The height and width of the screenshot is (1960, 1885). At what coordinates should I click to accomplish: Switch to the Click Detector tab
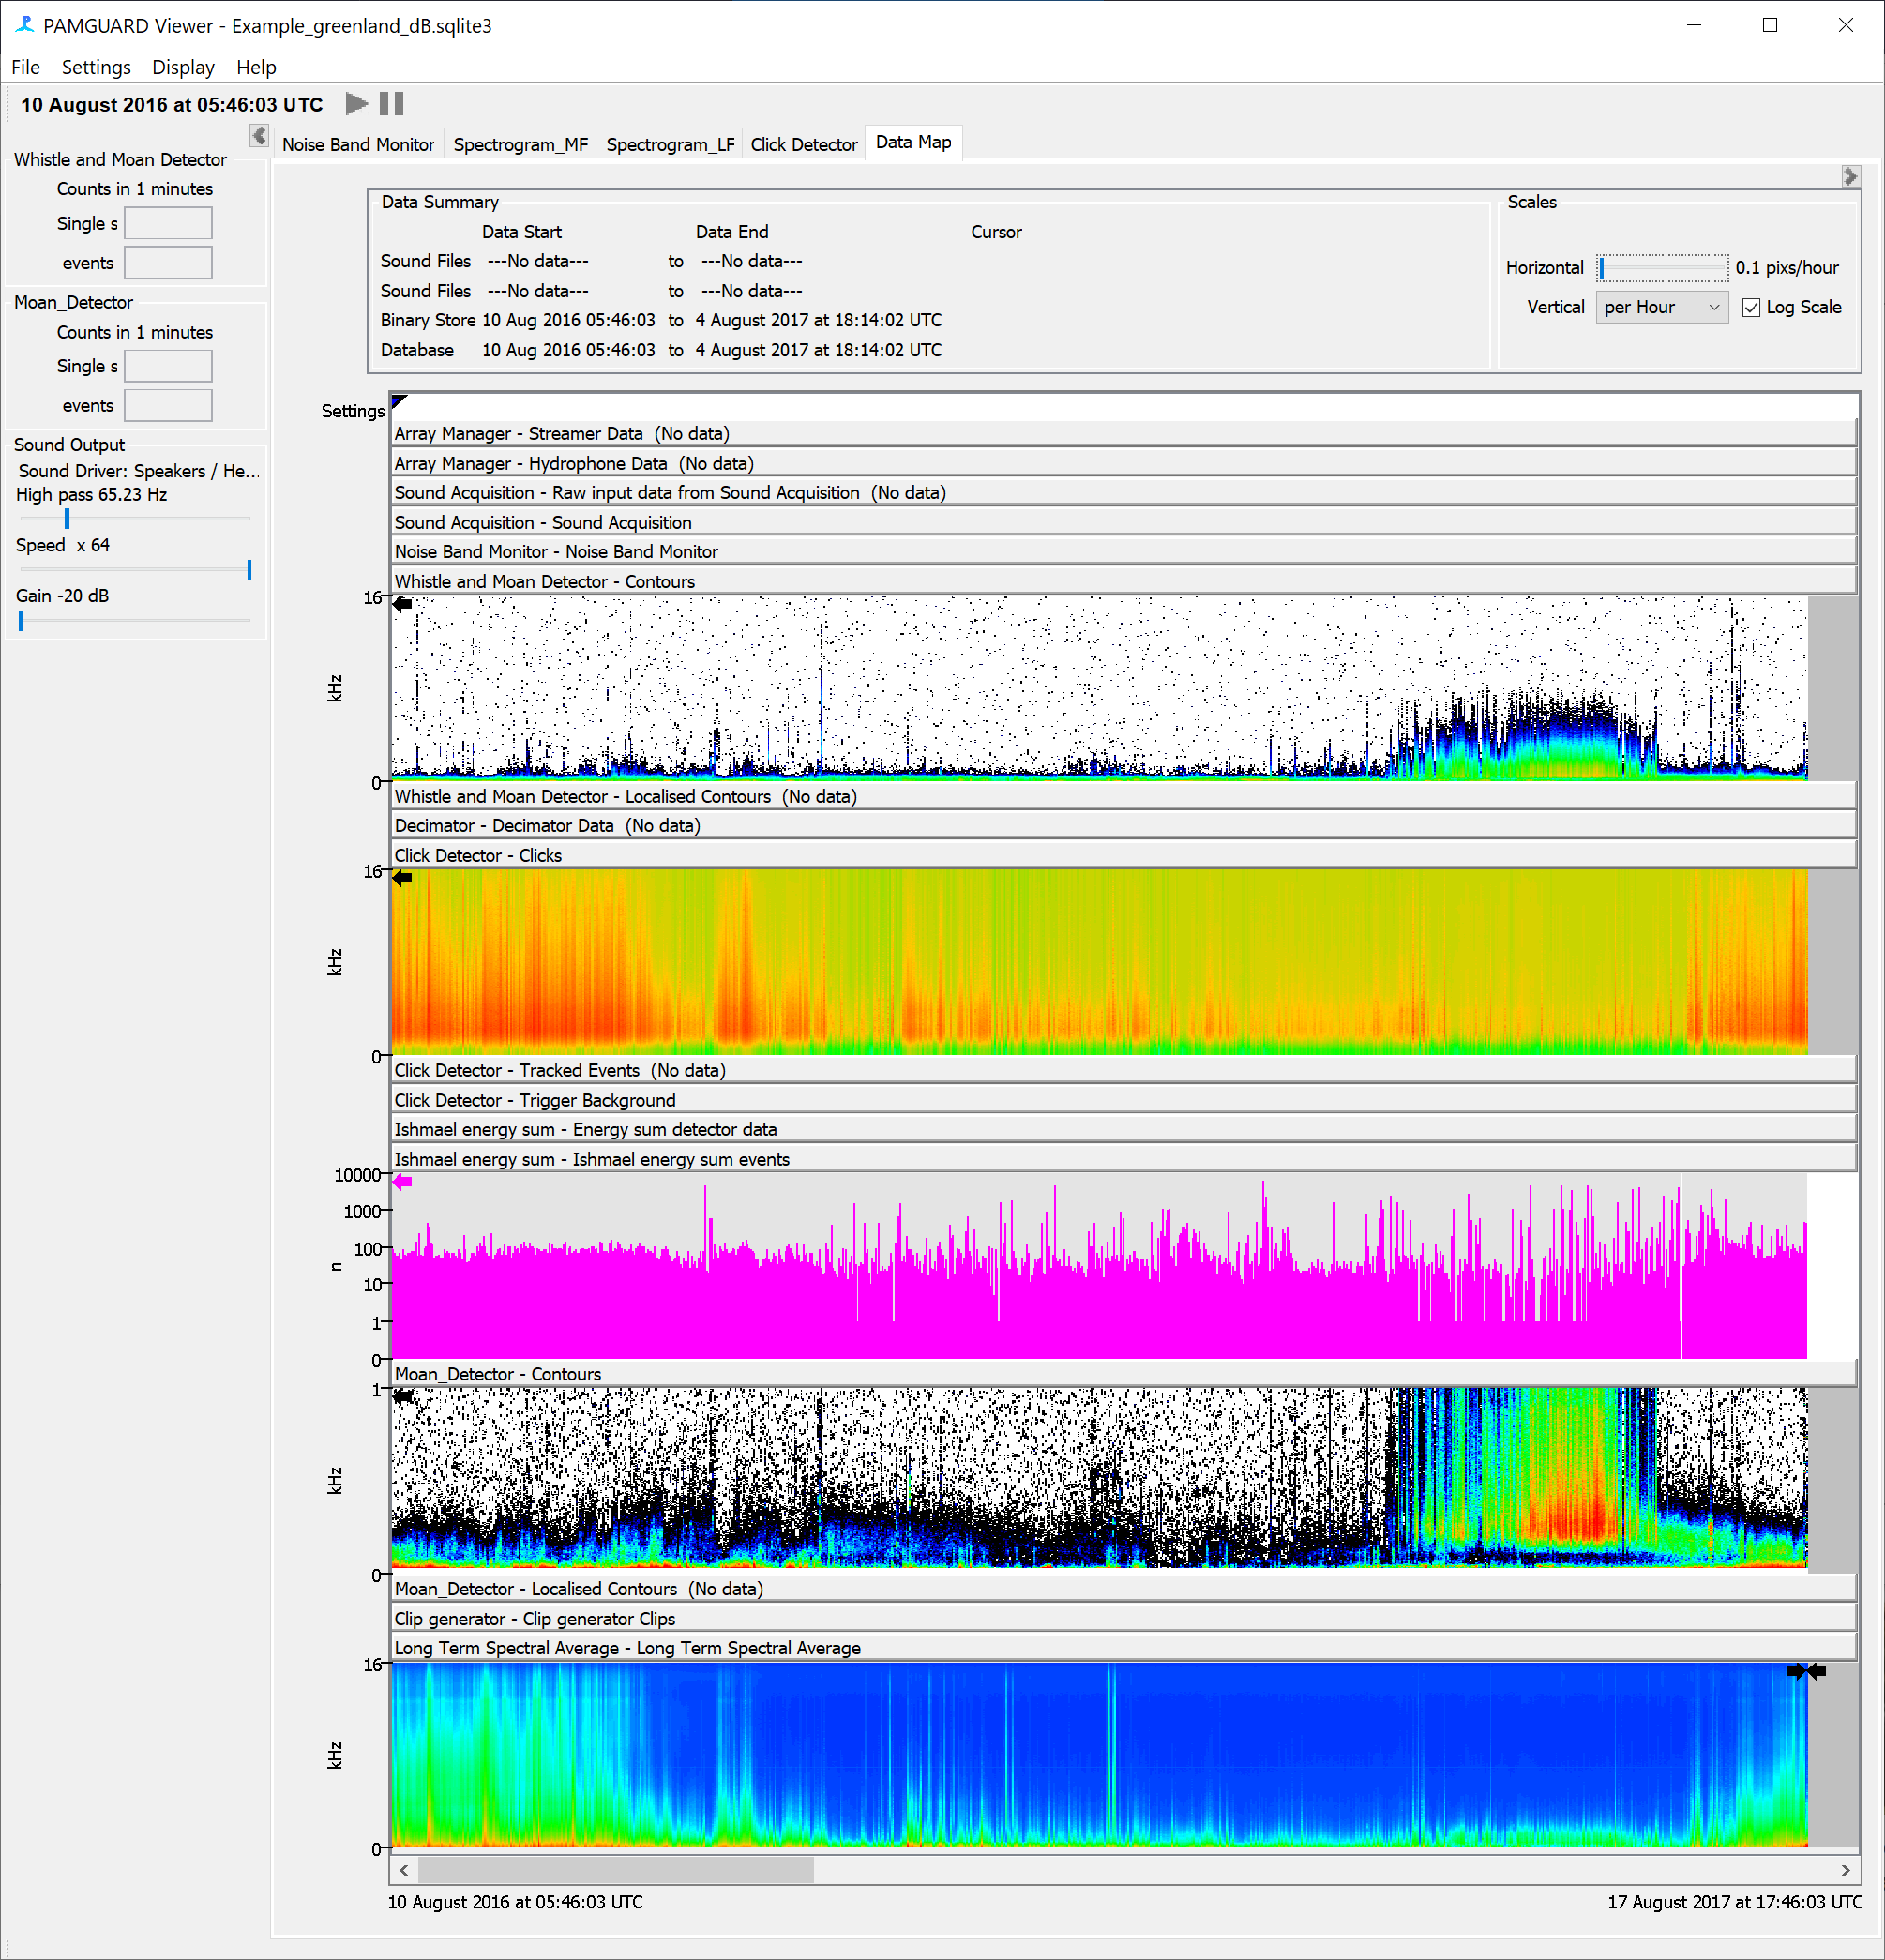tap(804, 144)
